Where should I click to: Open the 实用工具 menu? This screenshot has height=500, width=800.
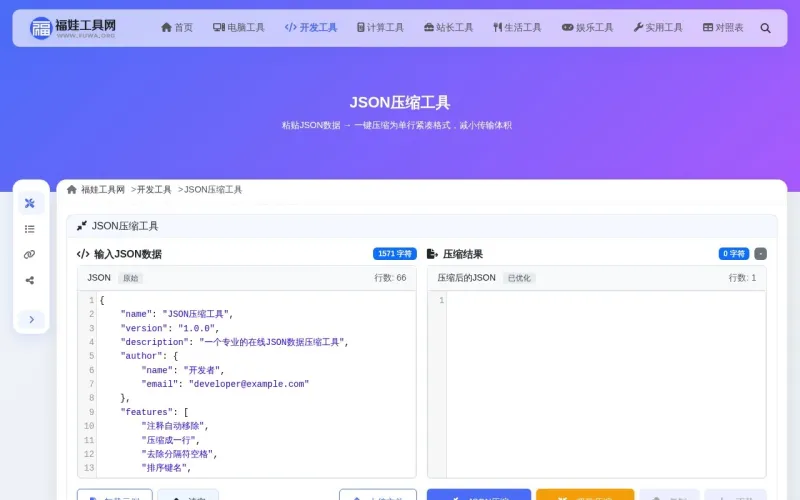[x=658, y=28]
